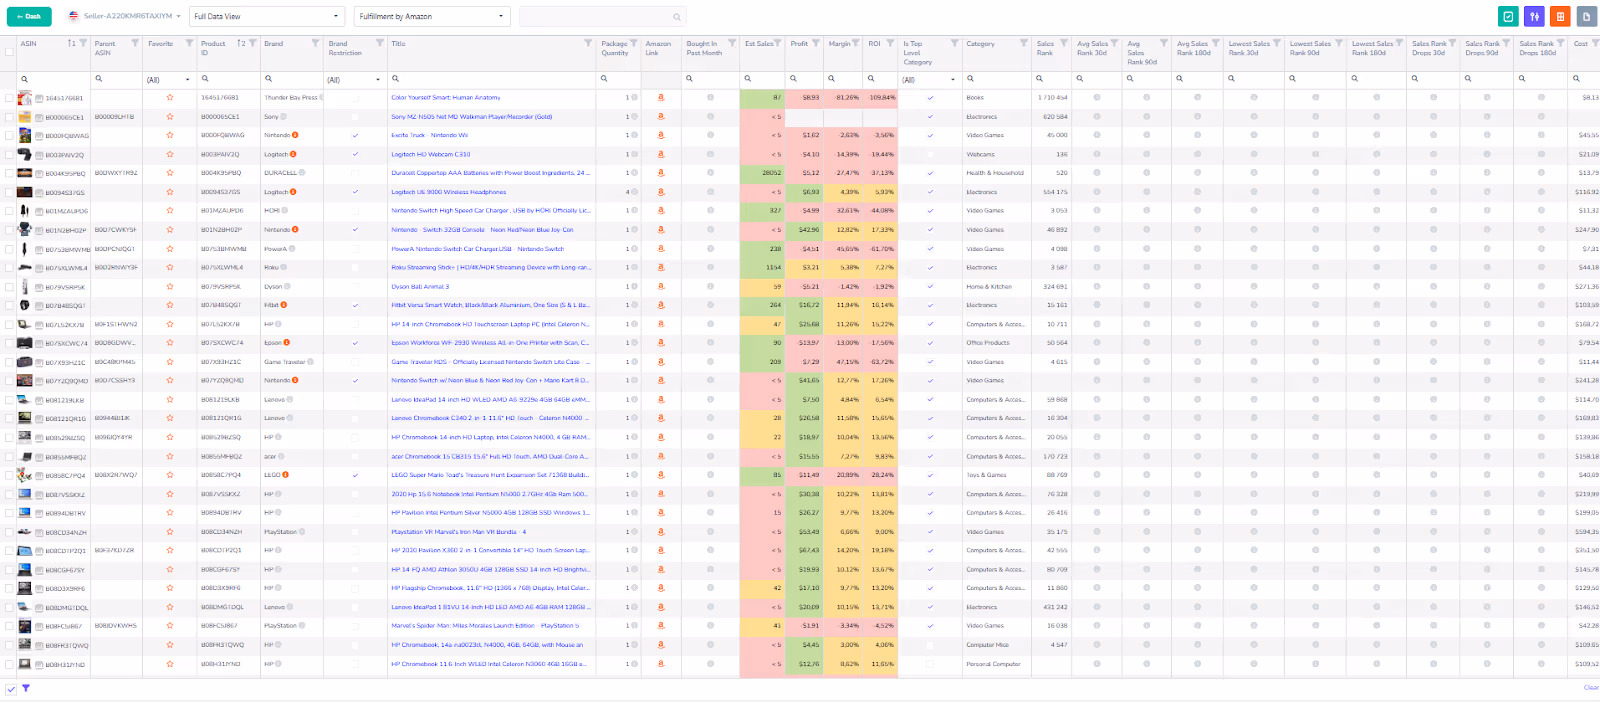Toggle the select-all rows header checkbox

[9, 52]
